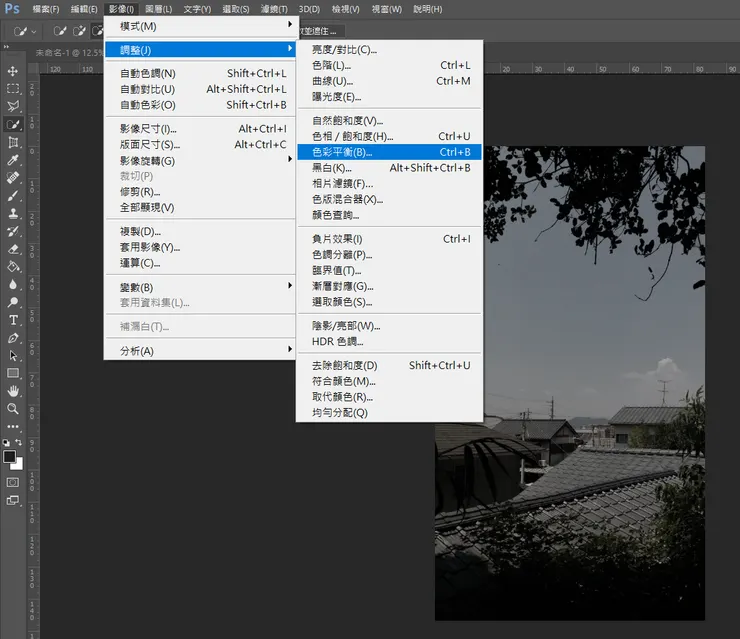Click the background color swatch
The width and height of the screenshot is (740, 639).
point(18,465)
